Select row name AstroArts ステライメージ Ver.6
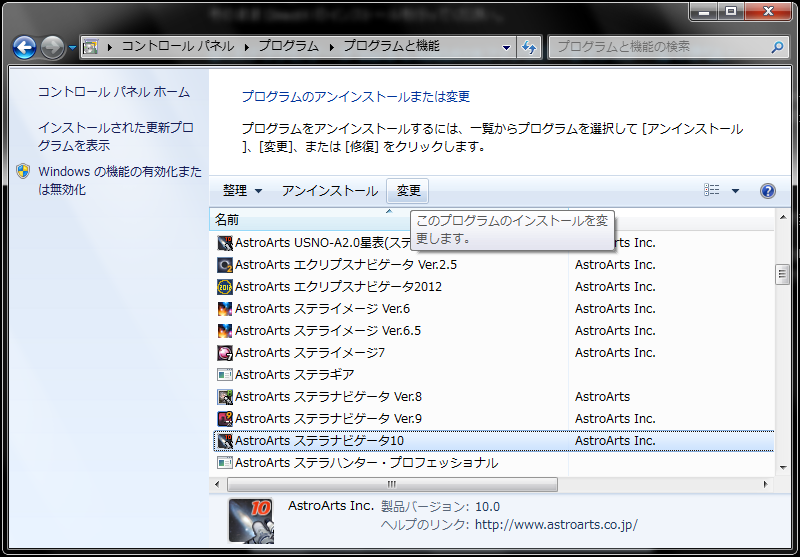The width and height of the screenshot is (800, 557). pos(322,309)
